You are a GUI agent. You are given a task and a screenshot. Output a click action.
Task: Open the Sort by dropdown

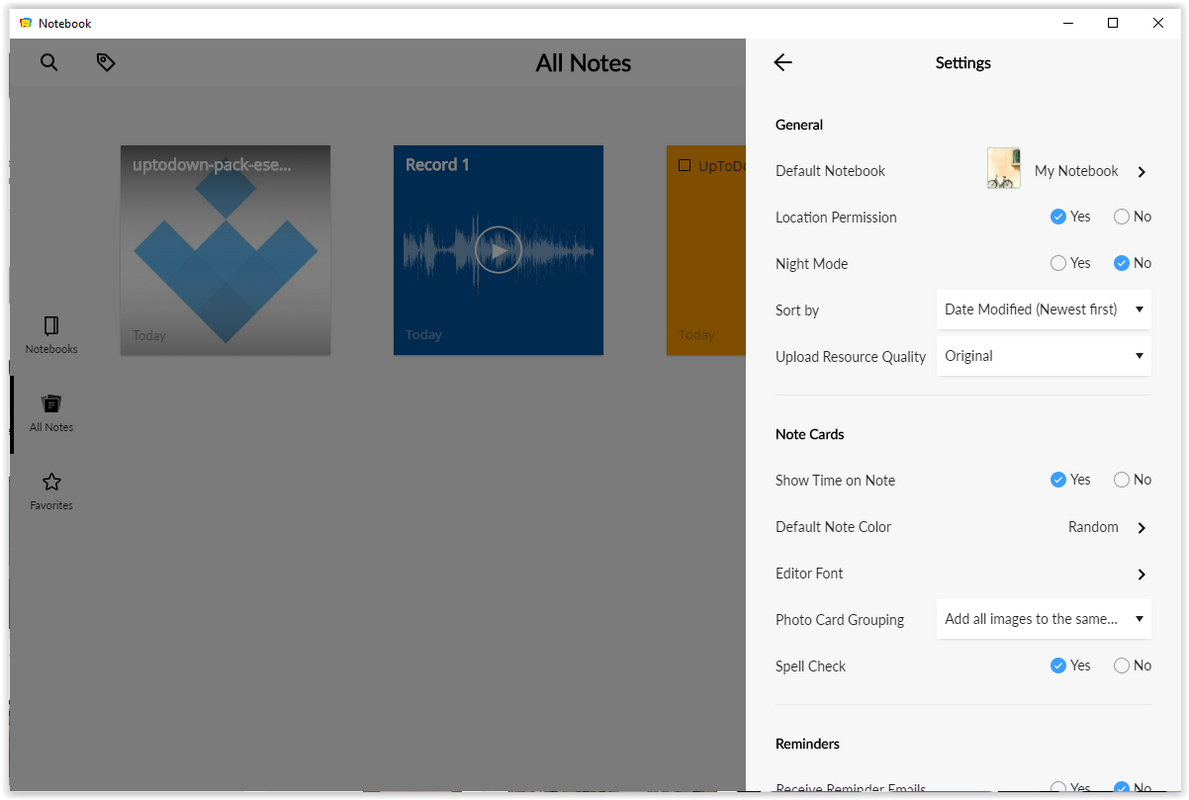coord(1043,309)
